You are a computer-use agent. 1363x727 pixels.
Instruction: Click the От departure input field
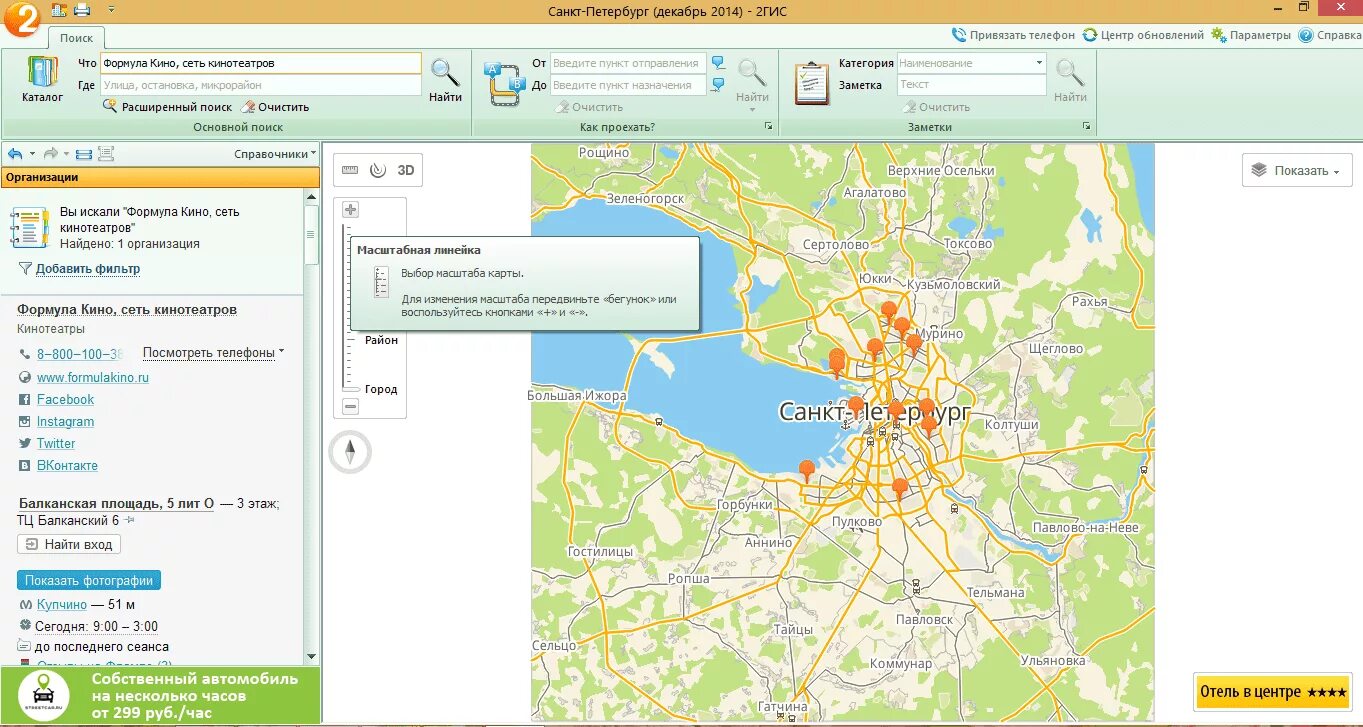(628, 63)
